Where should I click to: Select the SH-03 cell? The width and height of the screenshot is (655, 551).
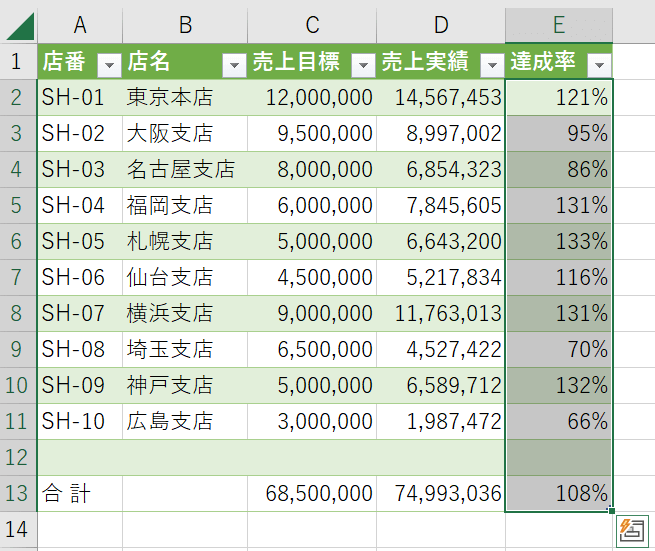(x=80, y=169)
